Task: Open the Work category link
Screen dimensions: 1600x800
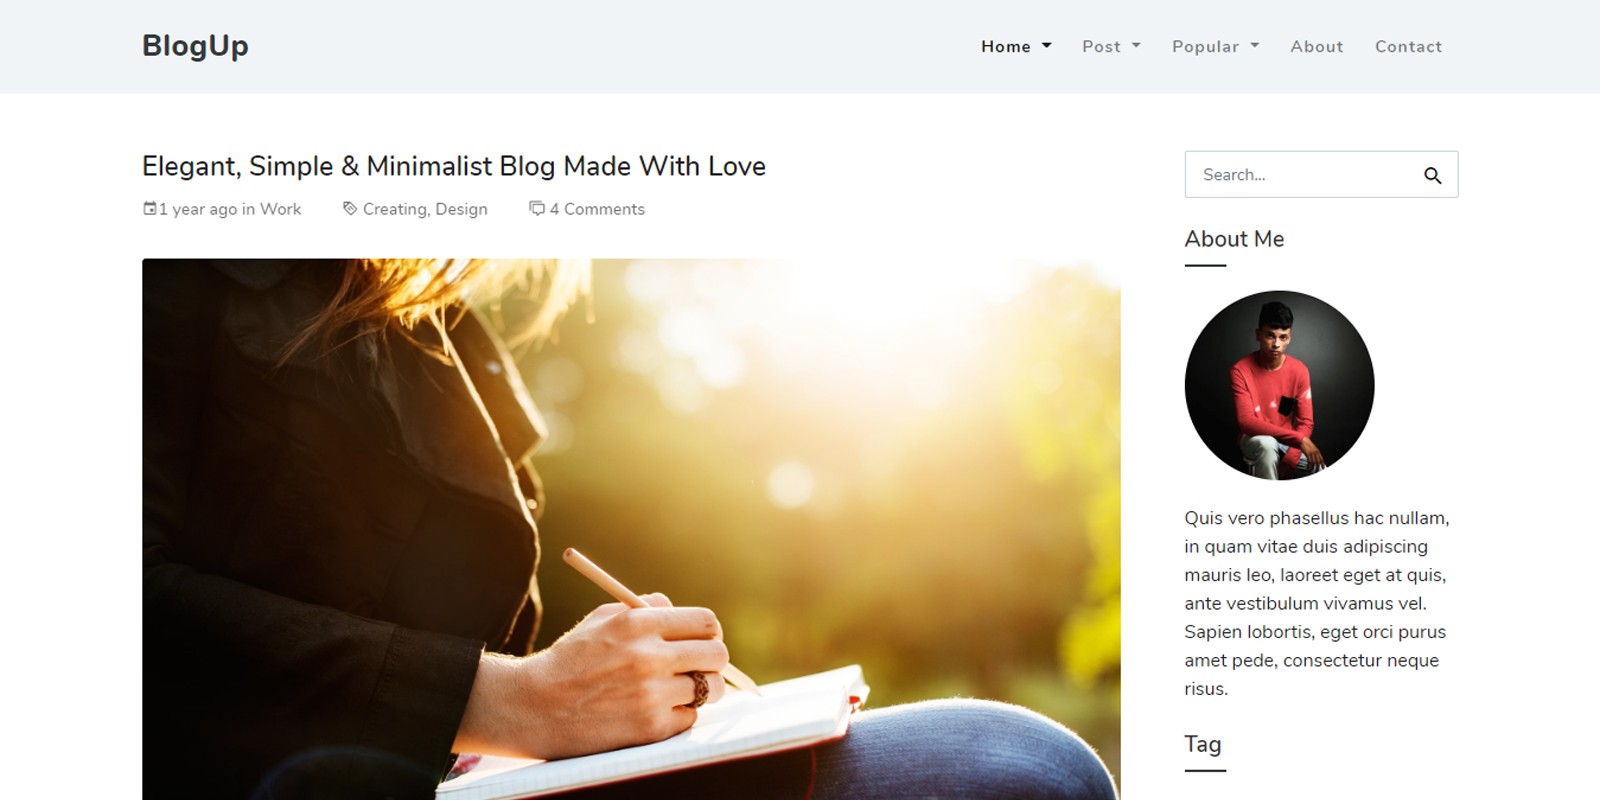Action: click(281, 209)
